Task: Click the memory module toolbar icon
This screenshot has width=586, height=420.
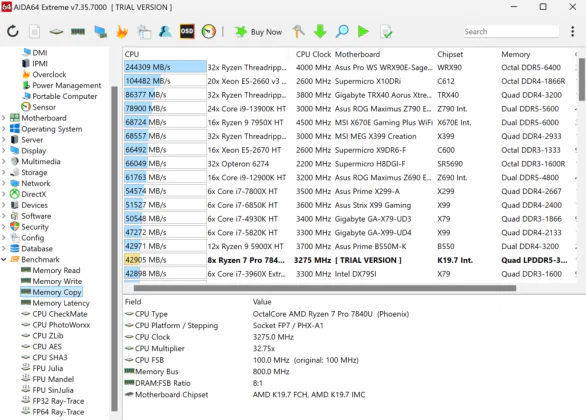Action: (78, 32)
